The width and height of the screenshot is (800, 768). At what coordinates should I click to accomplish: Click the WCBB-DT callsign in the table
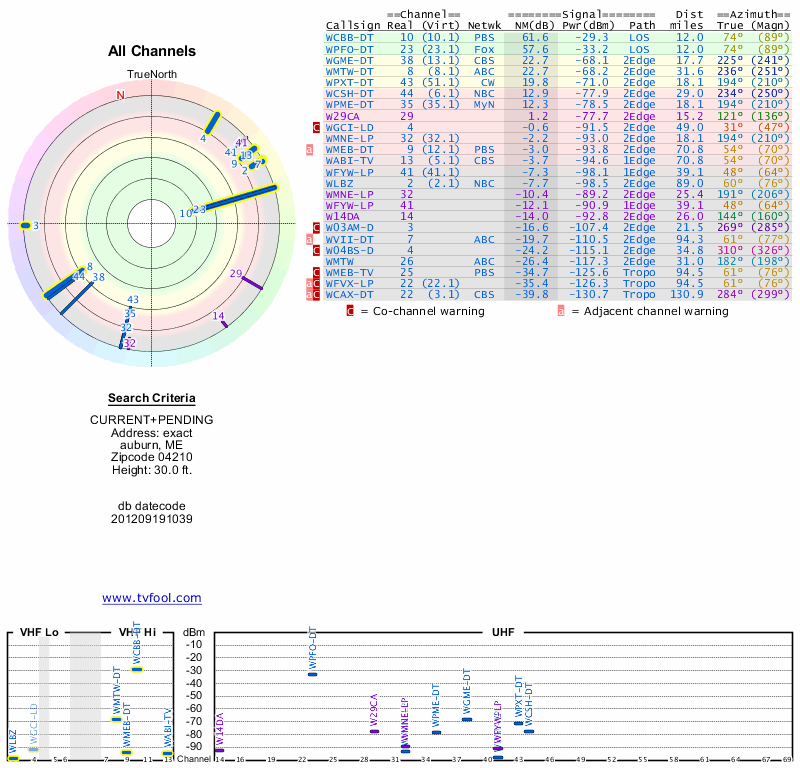349,37
